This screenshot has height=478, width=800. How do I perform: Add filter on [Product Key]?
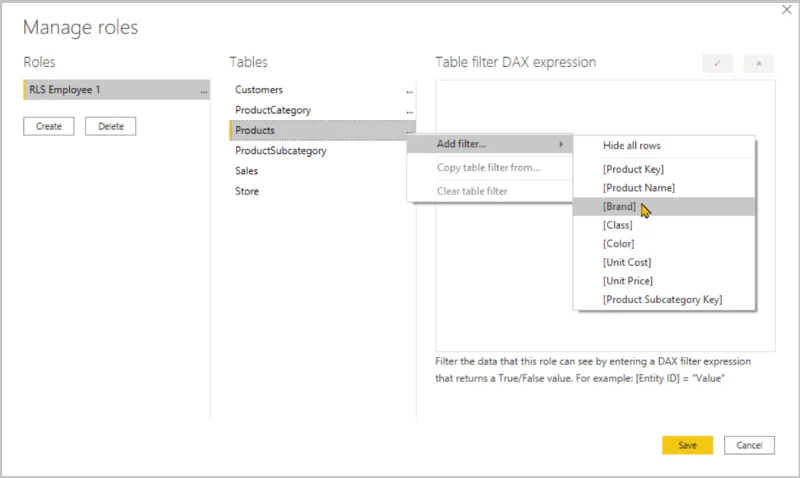pos(664,169)
